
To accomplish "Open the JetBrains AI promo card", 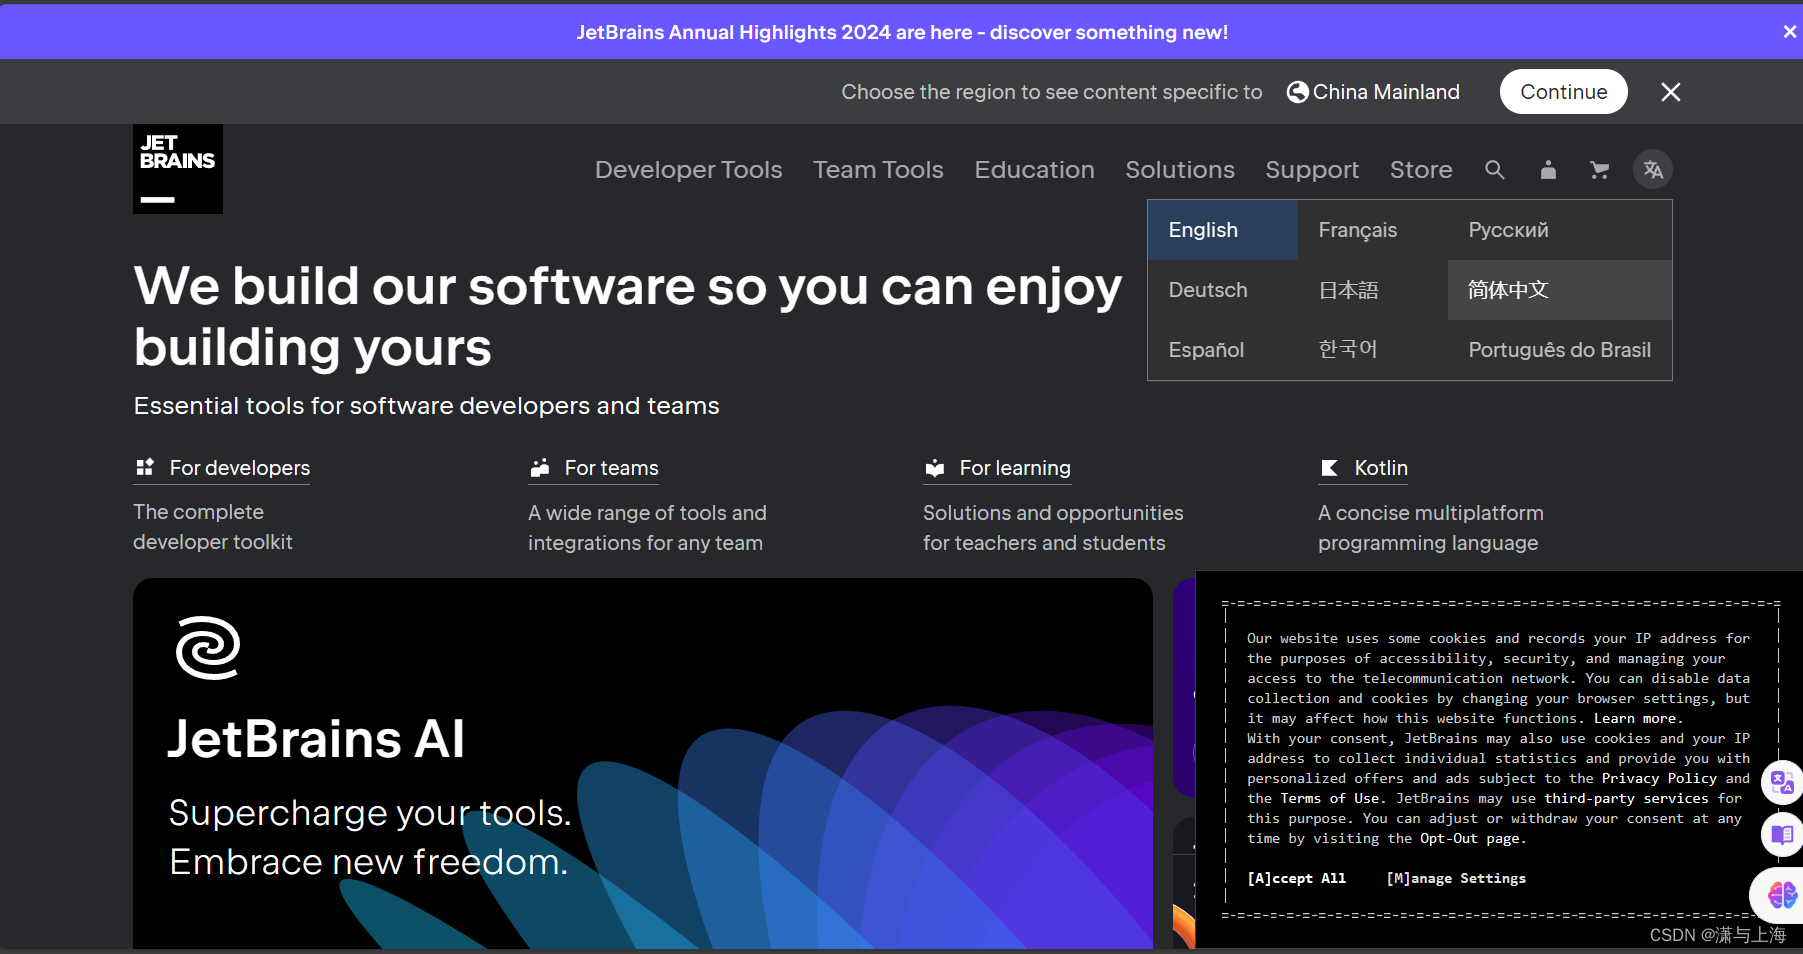I will 643,763.
